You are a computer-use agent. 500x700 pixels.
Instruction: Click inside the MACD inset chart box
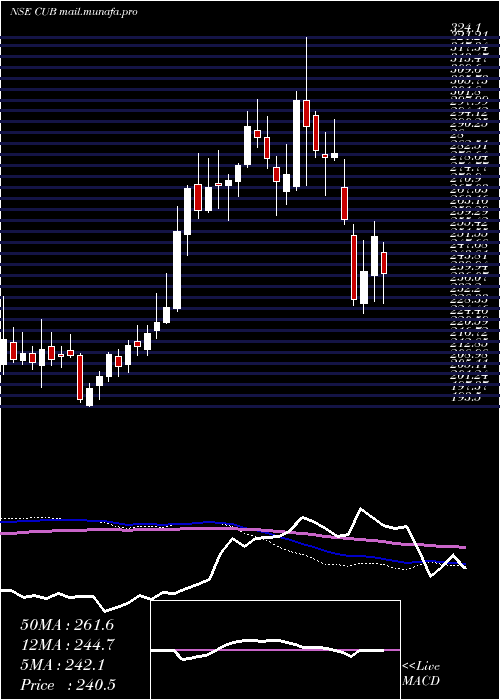pos(275,650)
